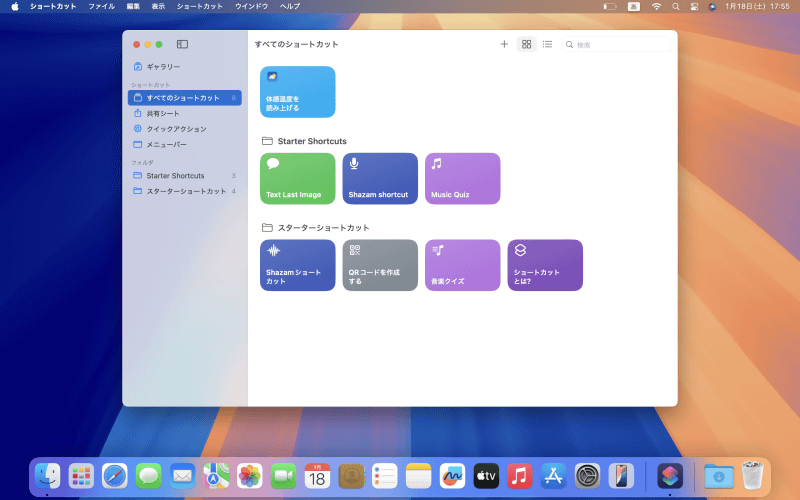Image resolution: width=800 pixels, height=500 pixels.
Task: Open iPhone Mirroring from the Dock
Action: 621,476
